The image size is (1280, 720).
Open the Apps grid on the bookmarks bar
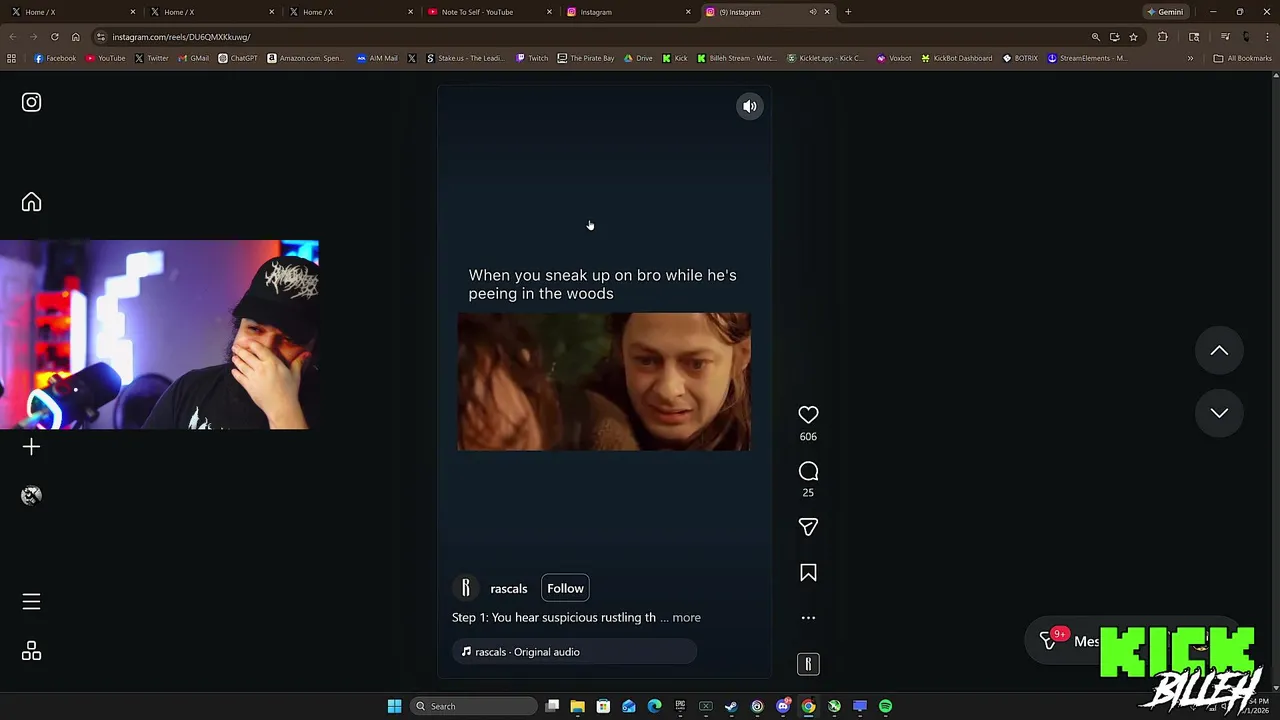11,58
